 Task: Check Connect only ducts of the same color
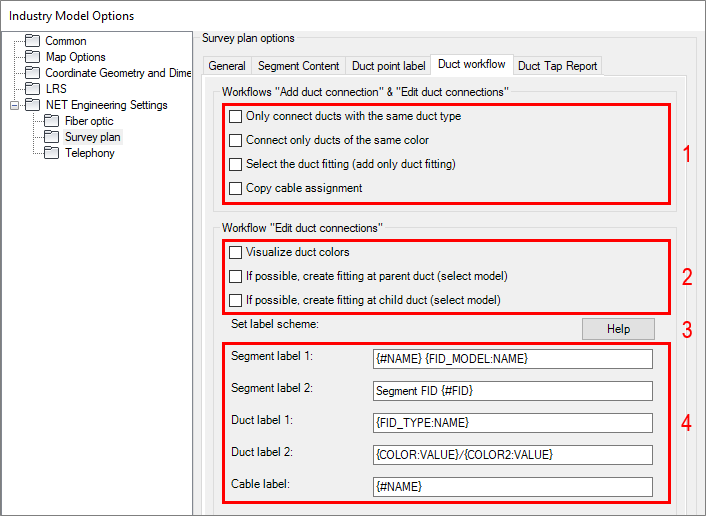[x=235, y=140]
